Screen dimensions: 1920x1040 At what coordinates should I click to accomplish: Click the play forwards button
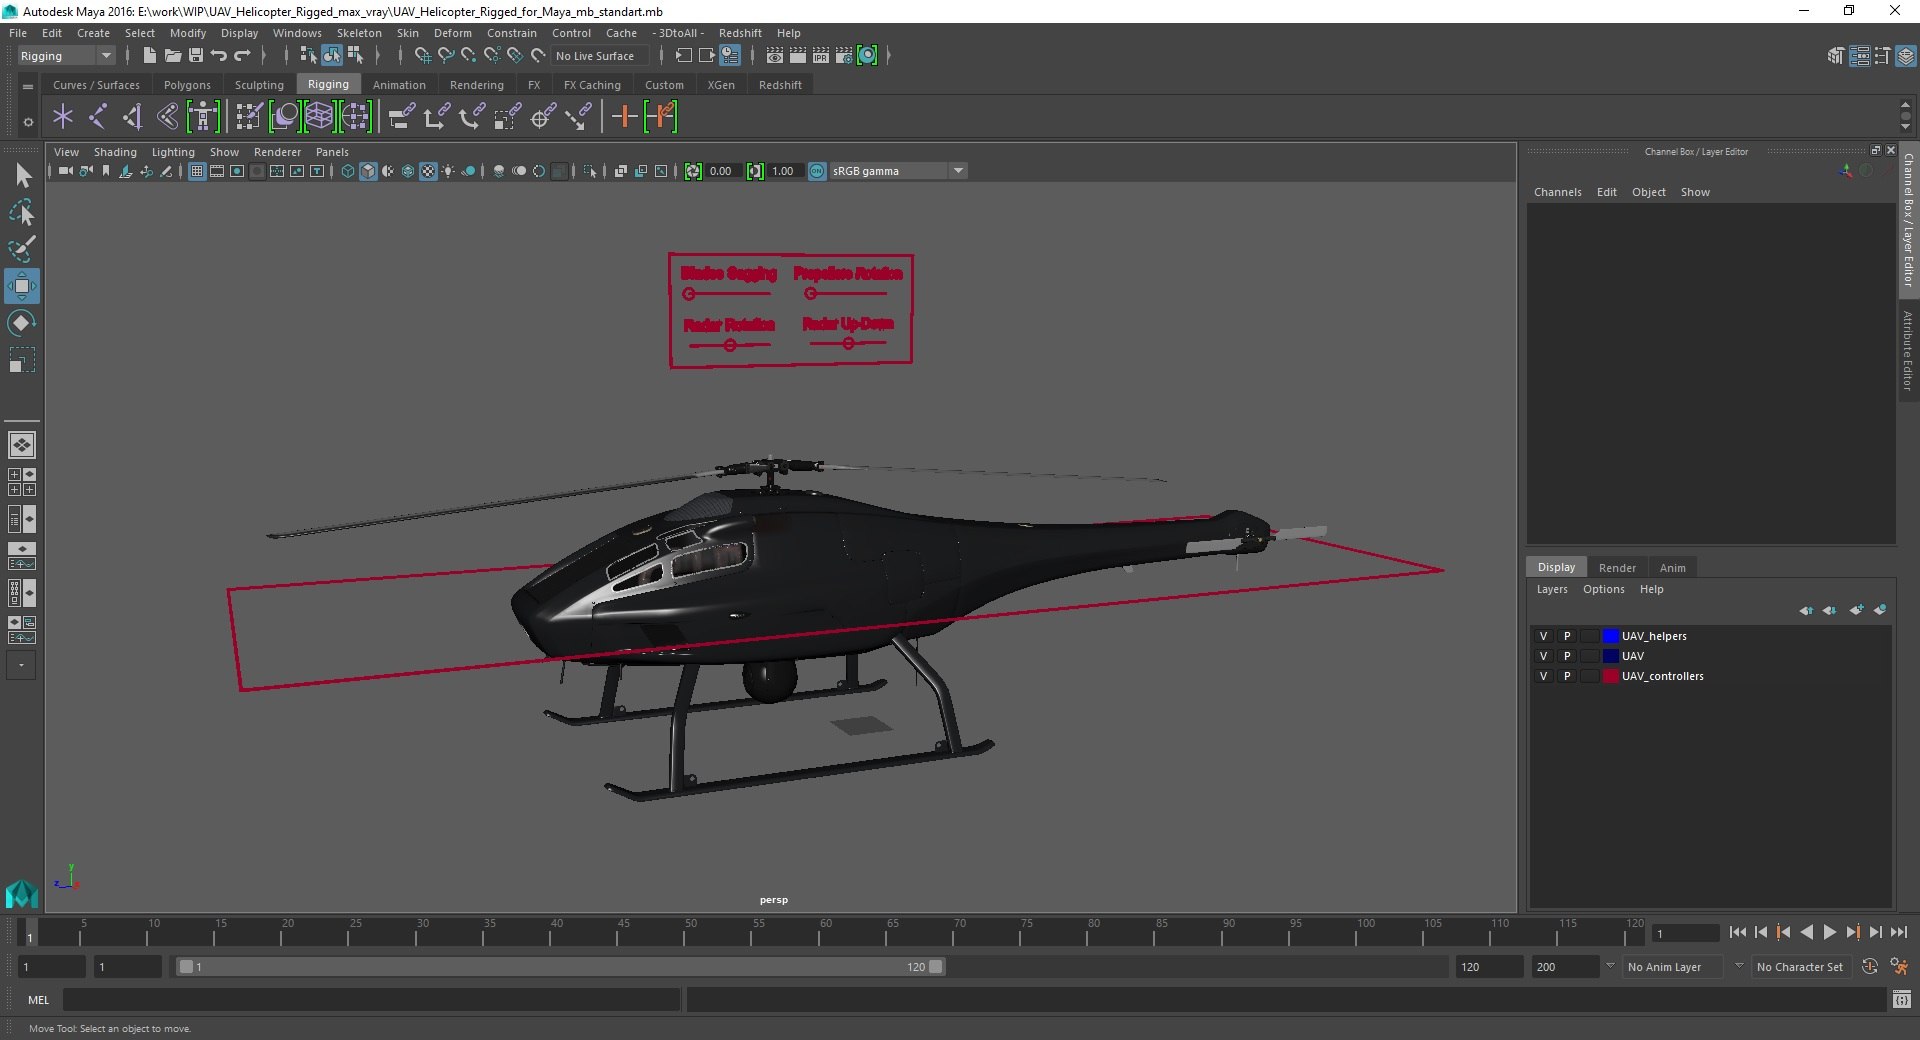tap(1829, 932)
